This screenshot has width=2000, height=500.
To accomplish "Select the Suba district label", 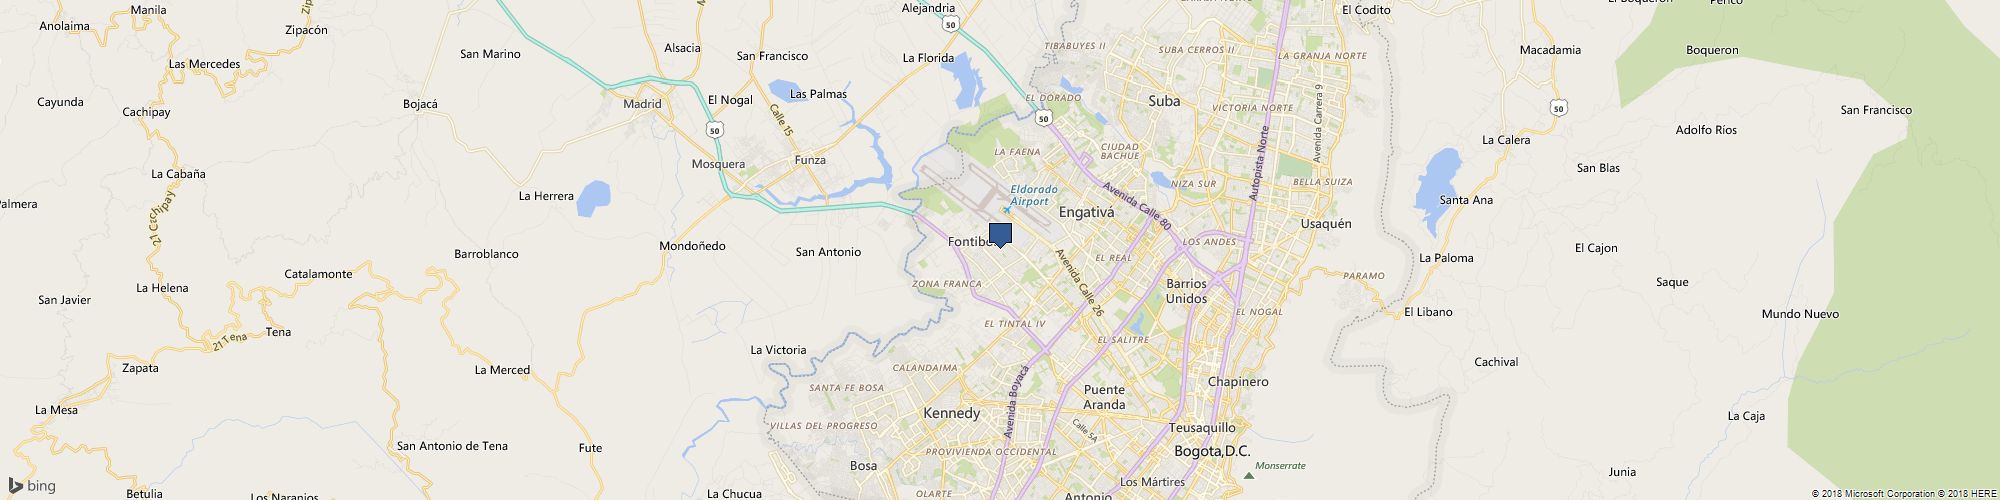I will [1164, 101].
